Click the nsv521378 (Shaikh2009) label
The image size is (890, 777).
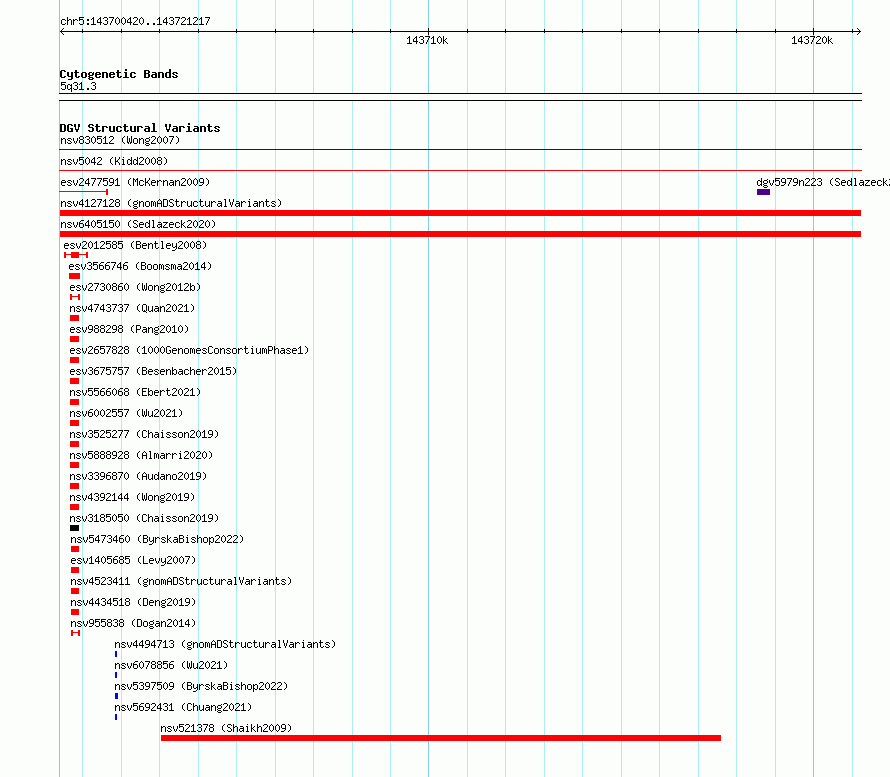[x=226, y=728]
